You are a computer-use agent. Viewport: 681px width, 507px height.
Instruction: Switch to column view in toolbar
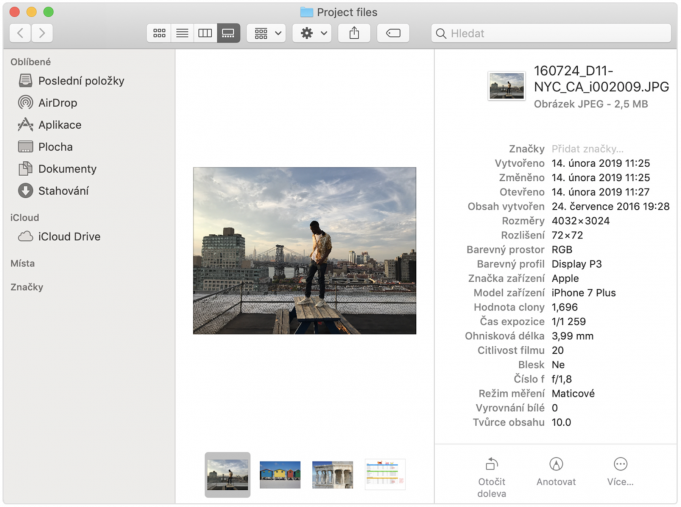pos(205,33)
